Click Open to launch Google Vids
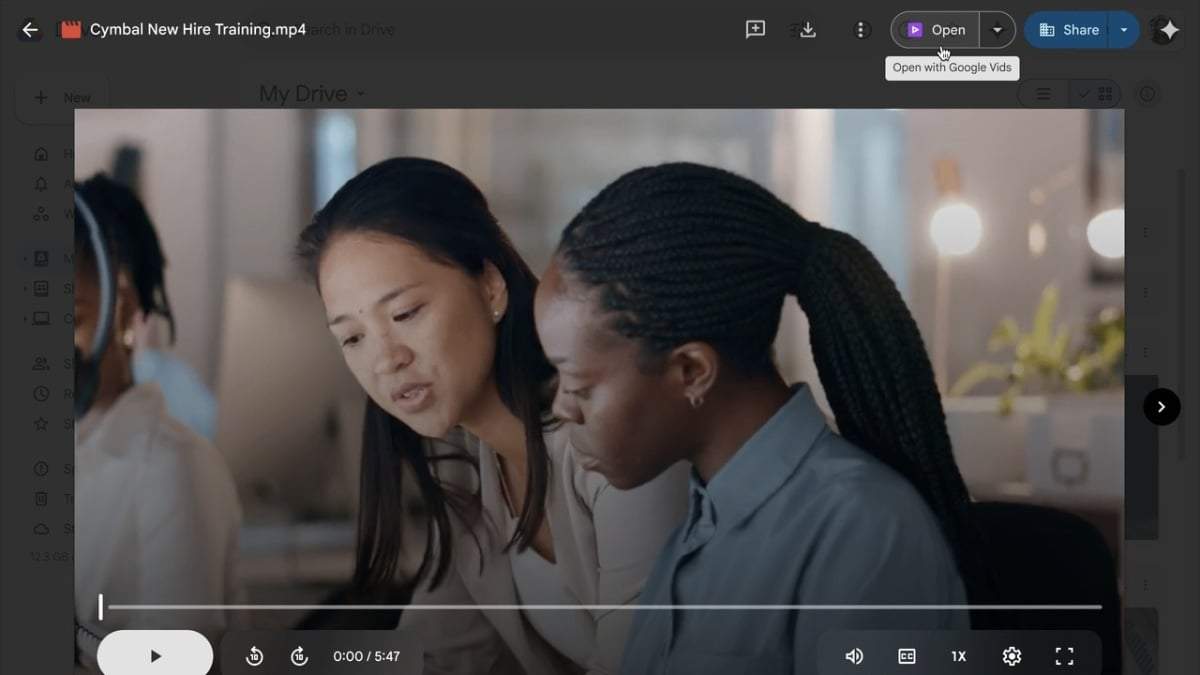 click(x=936, y=30)
